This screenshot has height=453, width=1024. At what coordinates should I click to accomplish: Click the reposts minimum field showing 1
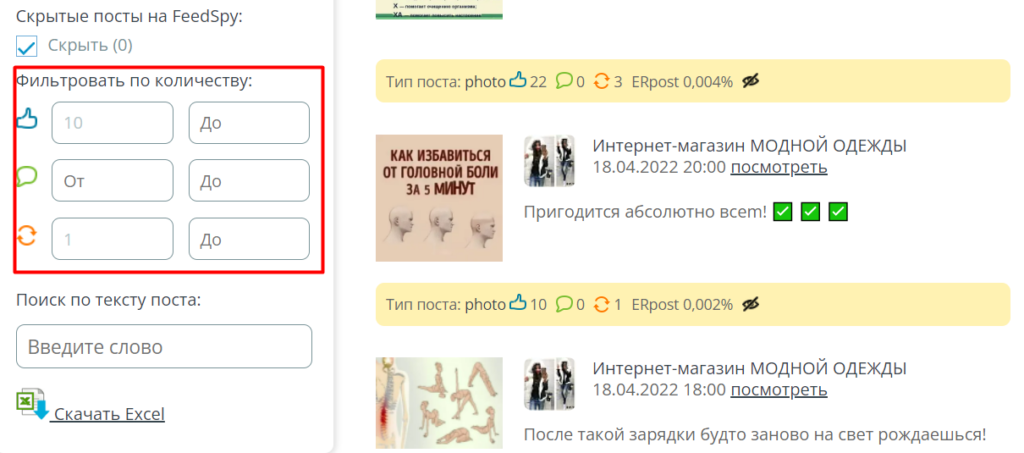[x=112, y=239]
